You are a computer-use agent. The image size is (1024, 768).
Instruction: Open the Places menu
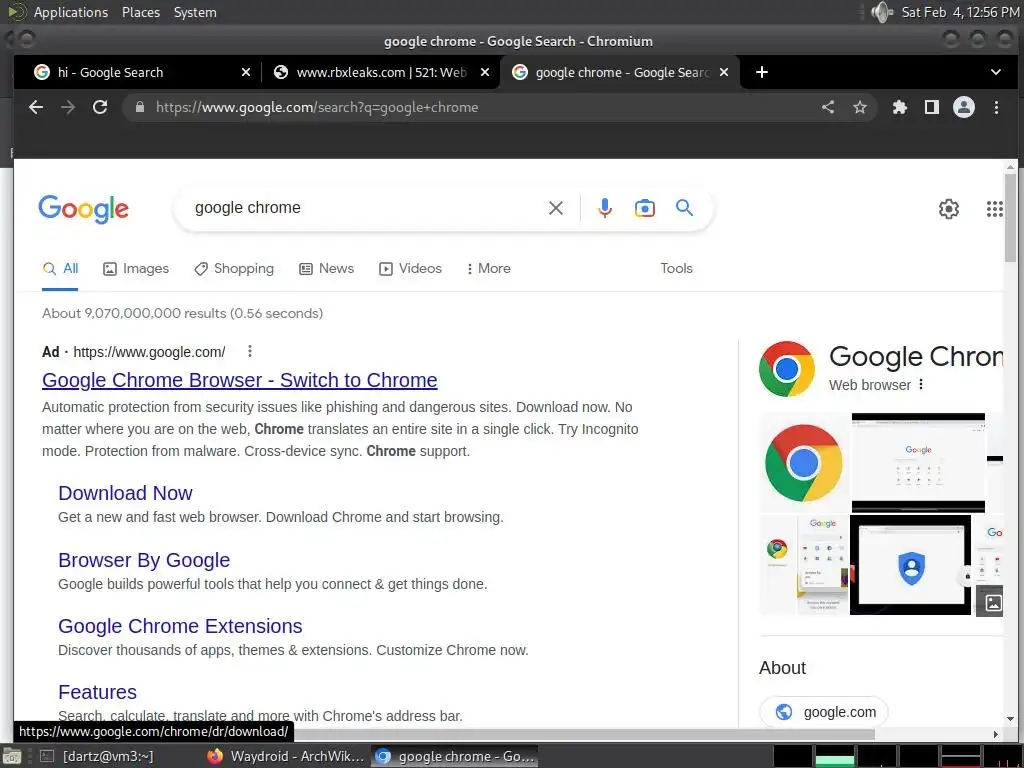(140, 12)
